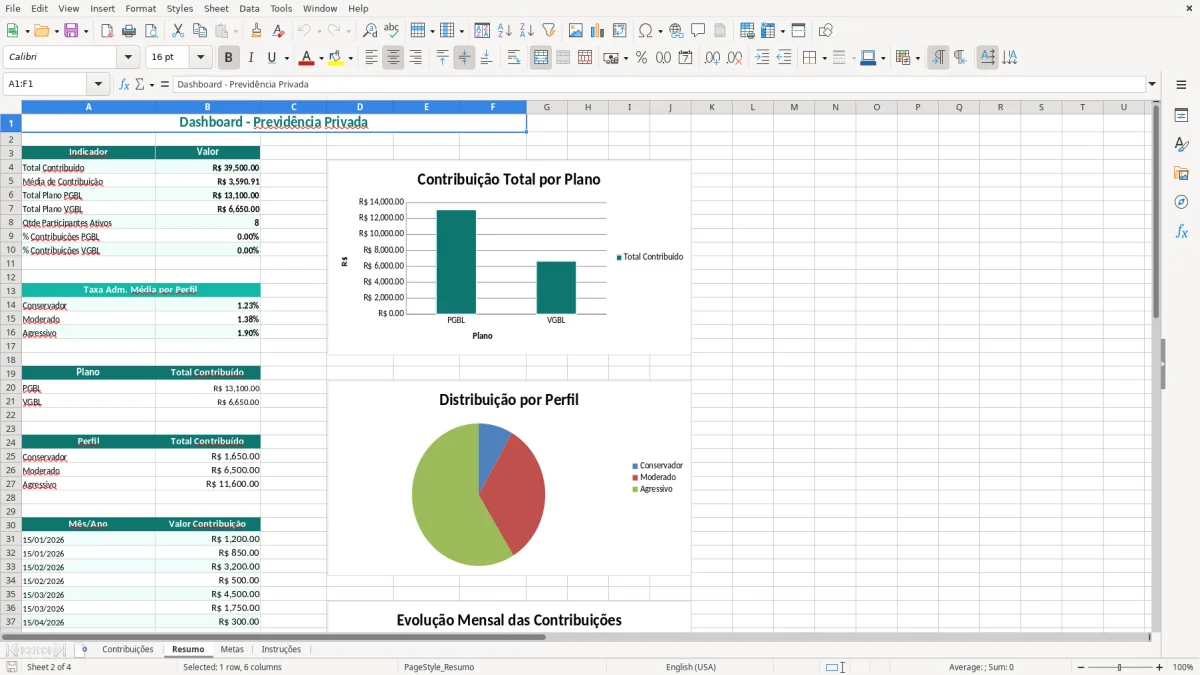This screenshot has height=675, width=1200.
Task: Click Format as Percent icon
Action: 641,58
